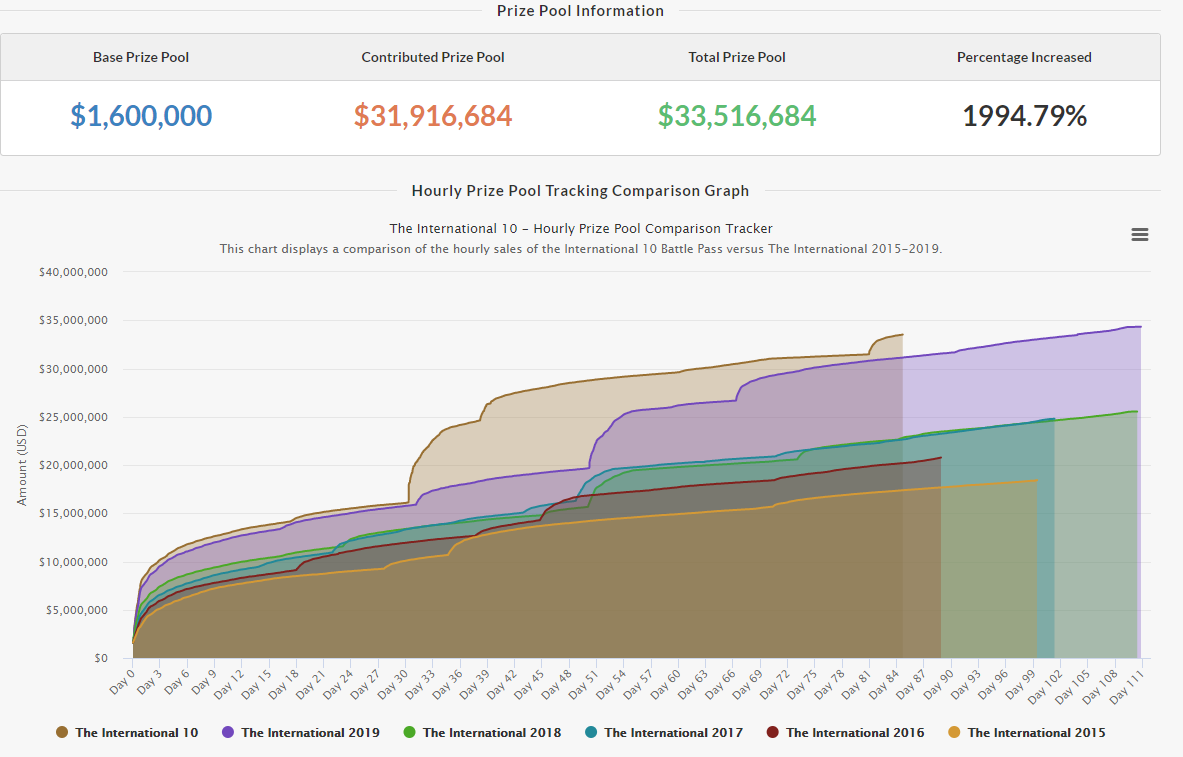Click the 1994.79% percentage value
This screenshot has height=757, width=1183.
pyautogui.click(x=1025, y=115)
